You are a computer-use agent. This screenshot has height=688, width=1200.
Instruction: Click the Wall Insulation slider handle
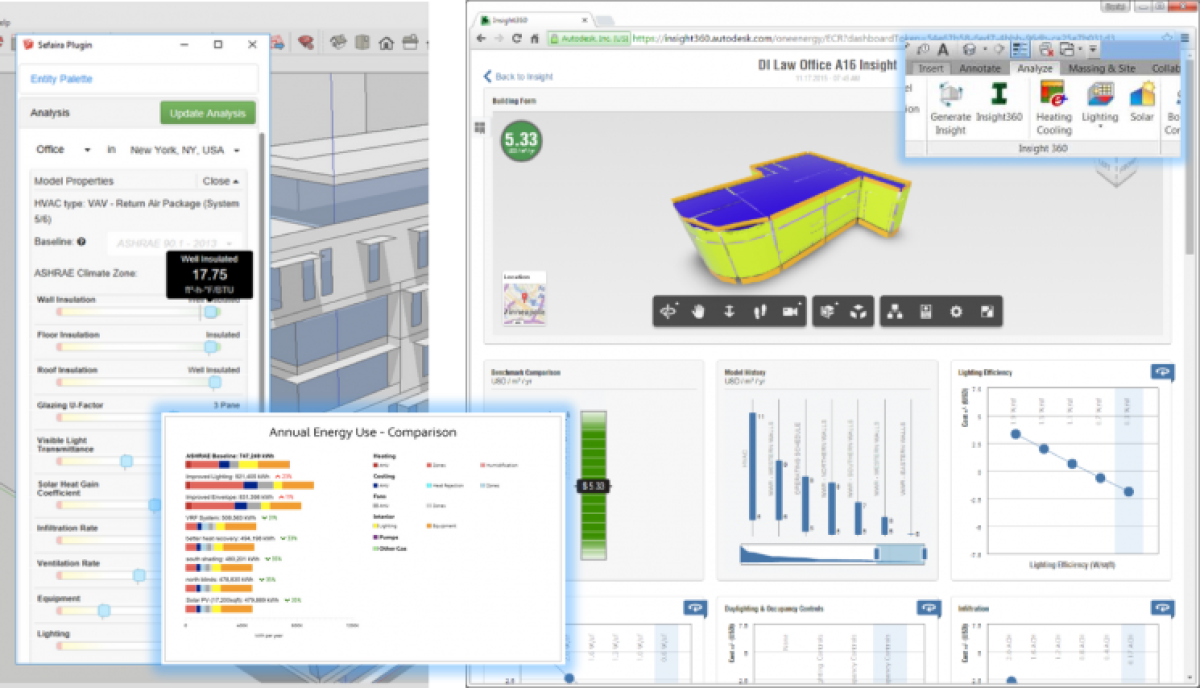point(211,312)
